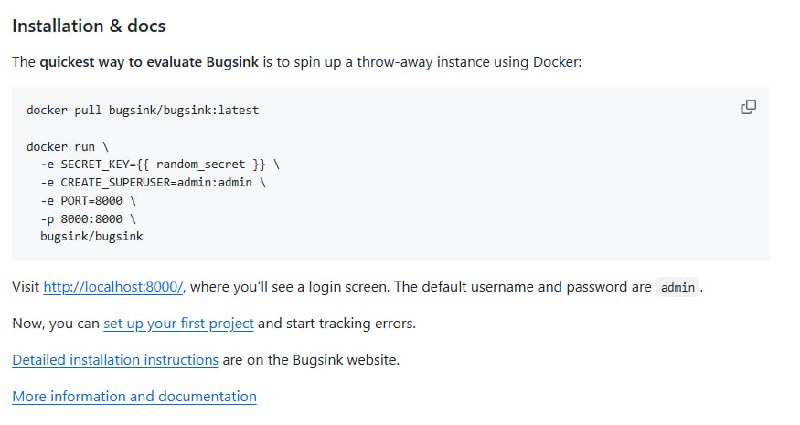Open the http://localhost:8000/ link
This screenshot has height=425, width=800.
click(x=114, y=287)
